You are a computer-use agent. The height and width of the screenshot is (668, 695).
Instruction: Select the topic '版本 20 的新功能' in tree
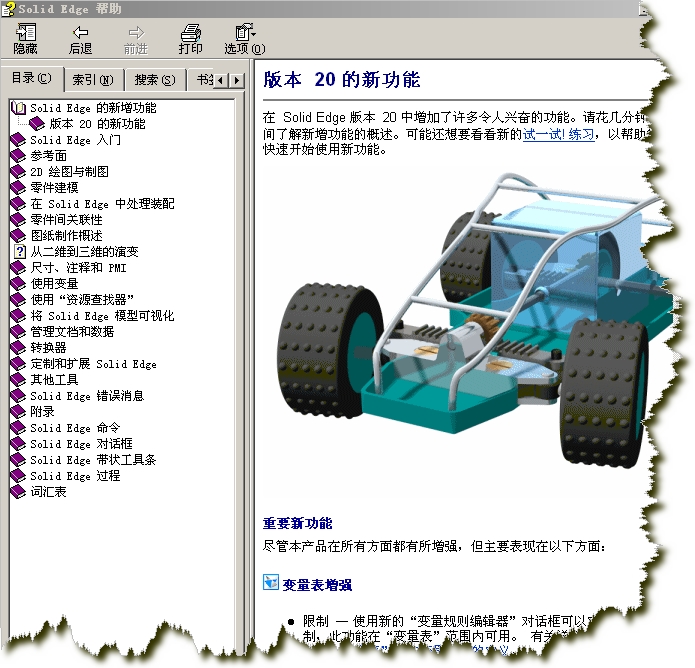tap(97, 124)
